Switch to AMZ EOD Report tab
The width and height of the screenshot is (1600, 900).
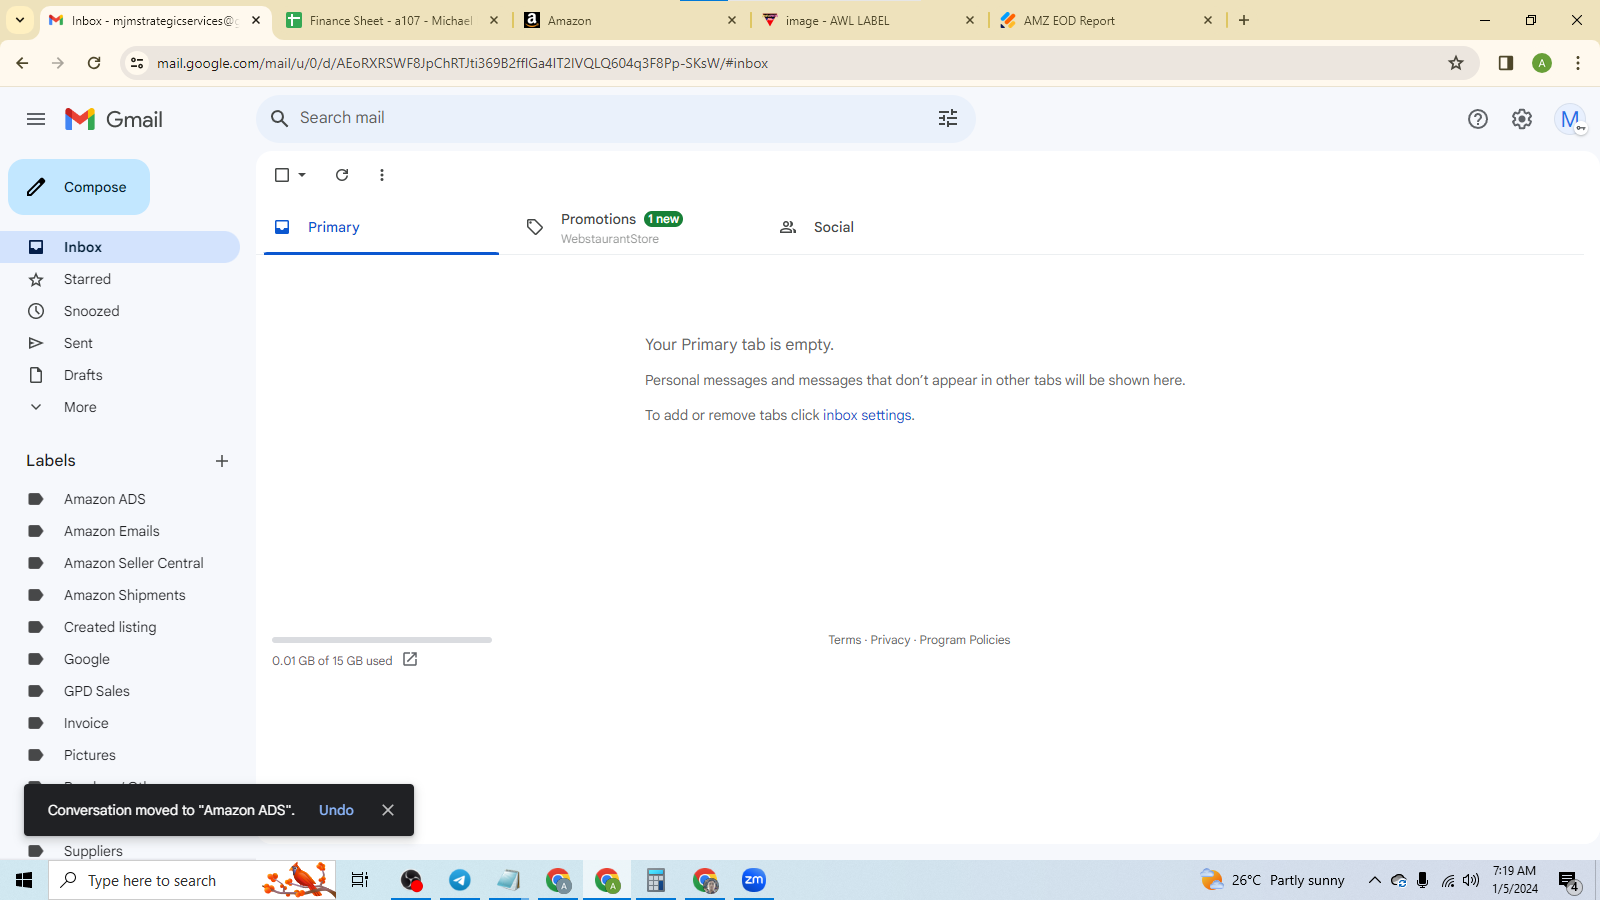[x=1108, y=20]
